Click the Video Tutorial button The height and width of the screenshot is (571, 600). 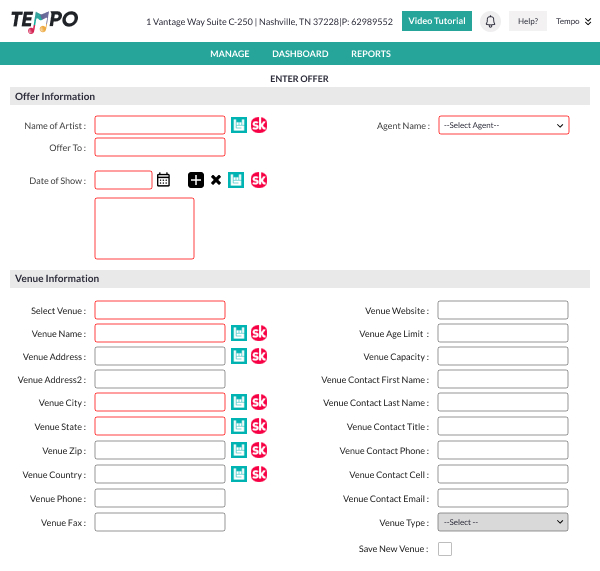click(x=437, y=21)
